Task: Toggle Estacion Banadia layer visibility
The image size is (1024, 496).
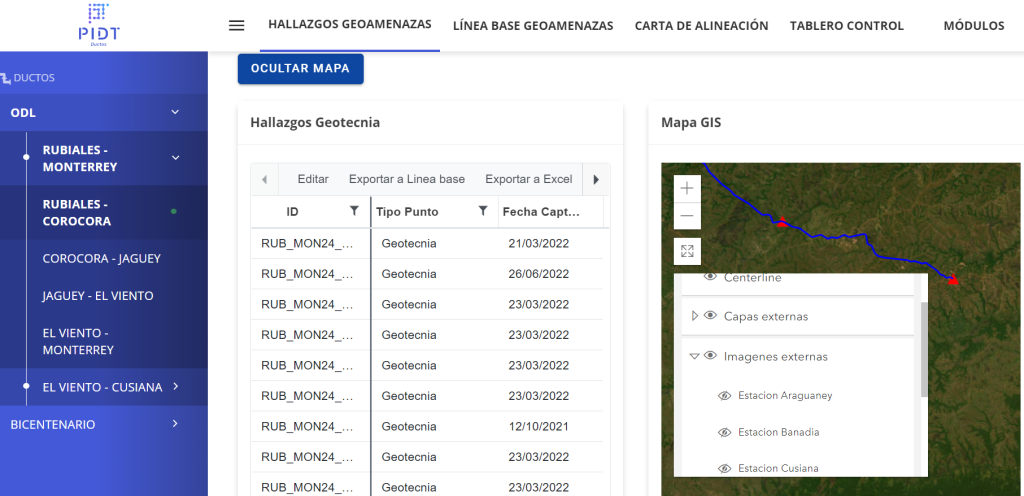Action: [725, 432]
